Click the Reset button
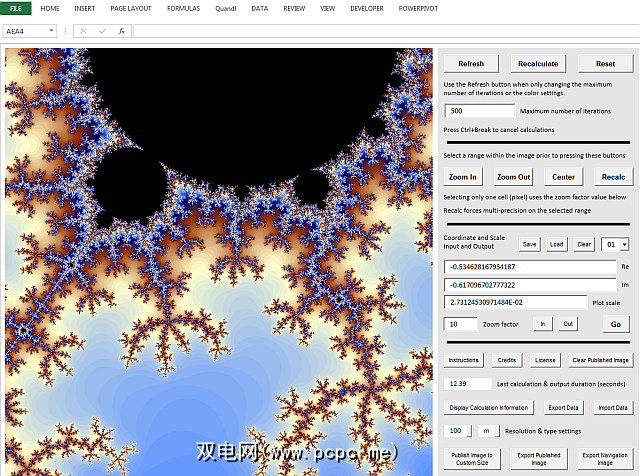 coord(605,63)
